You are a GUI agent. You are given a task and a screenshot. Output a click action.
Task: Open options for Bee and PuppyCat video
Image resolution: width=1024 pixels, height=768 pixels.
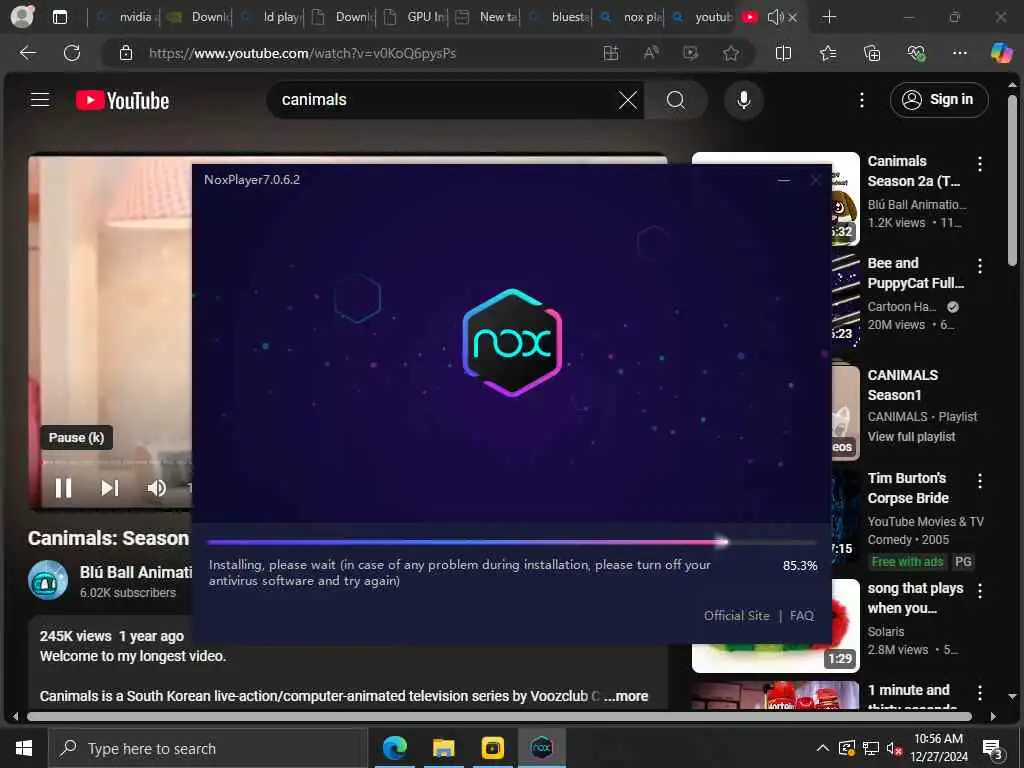click(979, 266)
